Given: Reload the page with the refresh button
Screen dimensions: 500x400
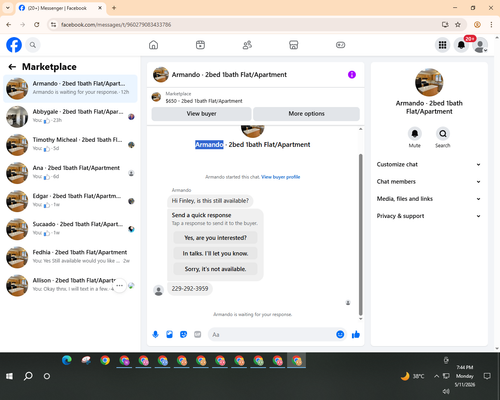Looking at the screenshot, I should [x=37, y=25].
